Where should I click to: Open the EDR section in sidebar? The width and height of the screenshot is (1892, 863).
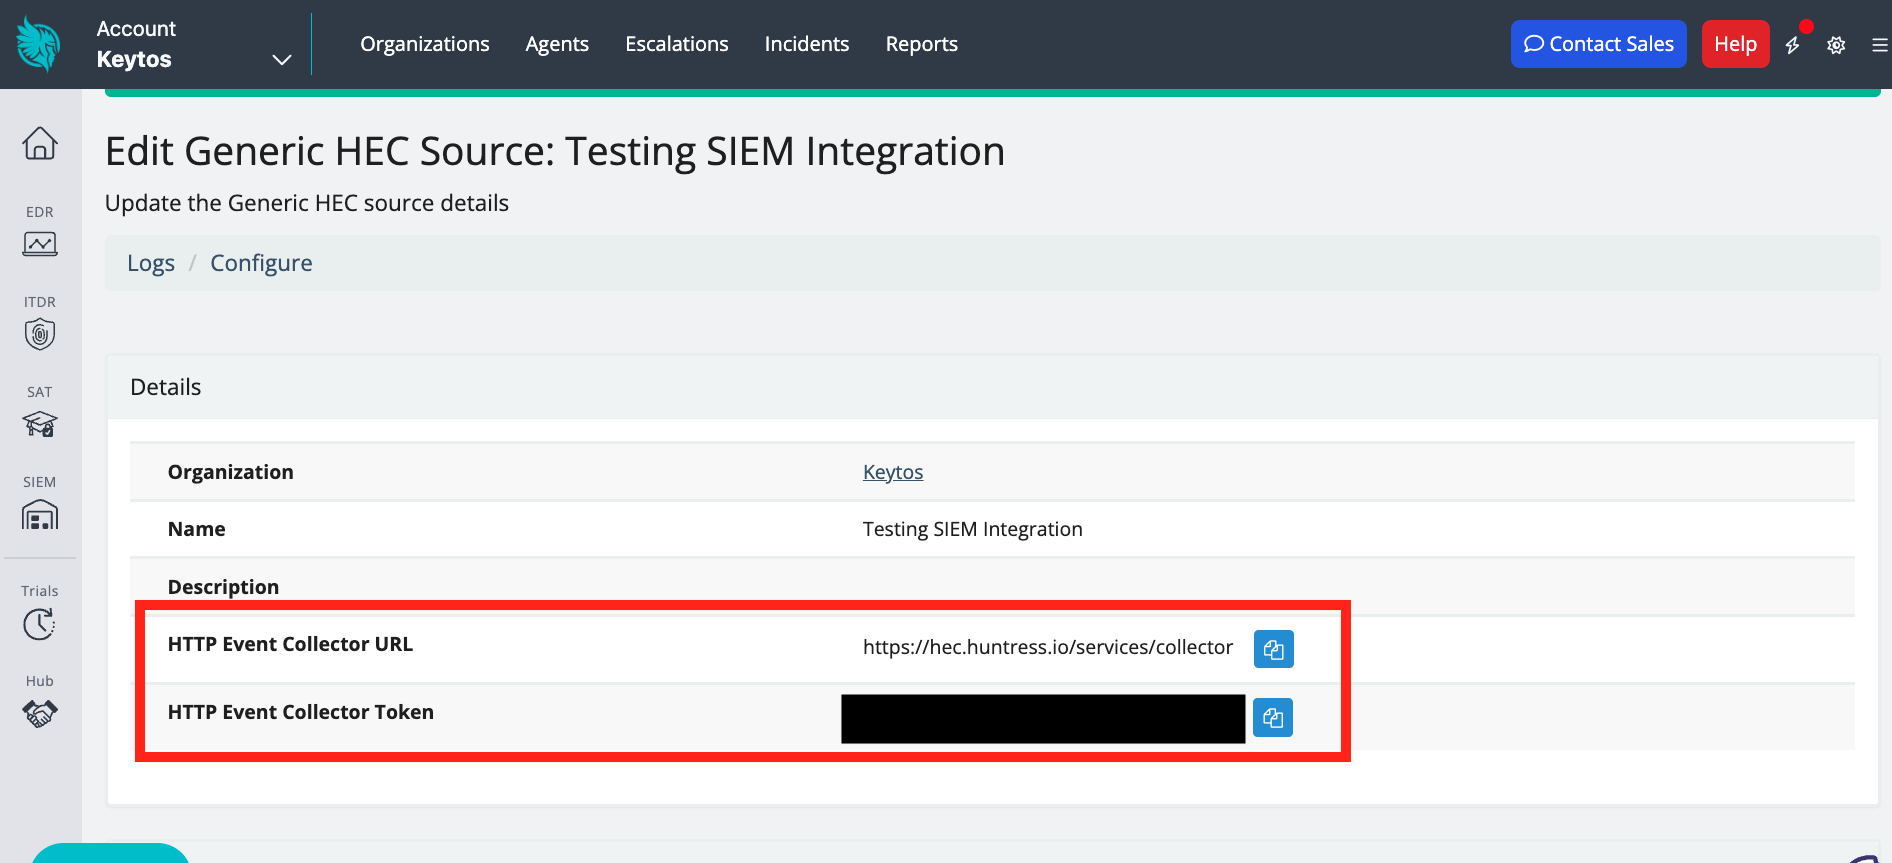click(x=40, y=243)
